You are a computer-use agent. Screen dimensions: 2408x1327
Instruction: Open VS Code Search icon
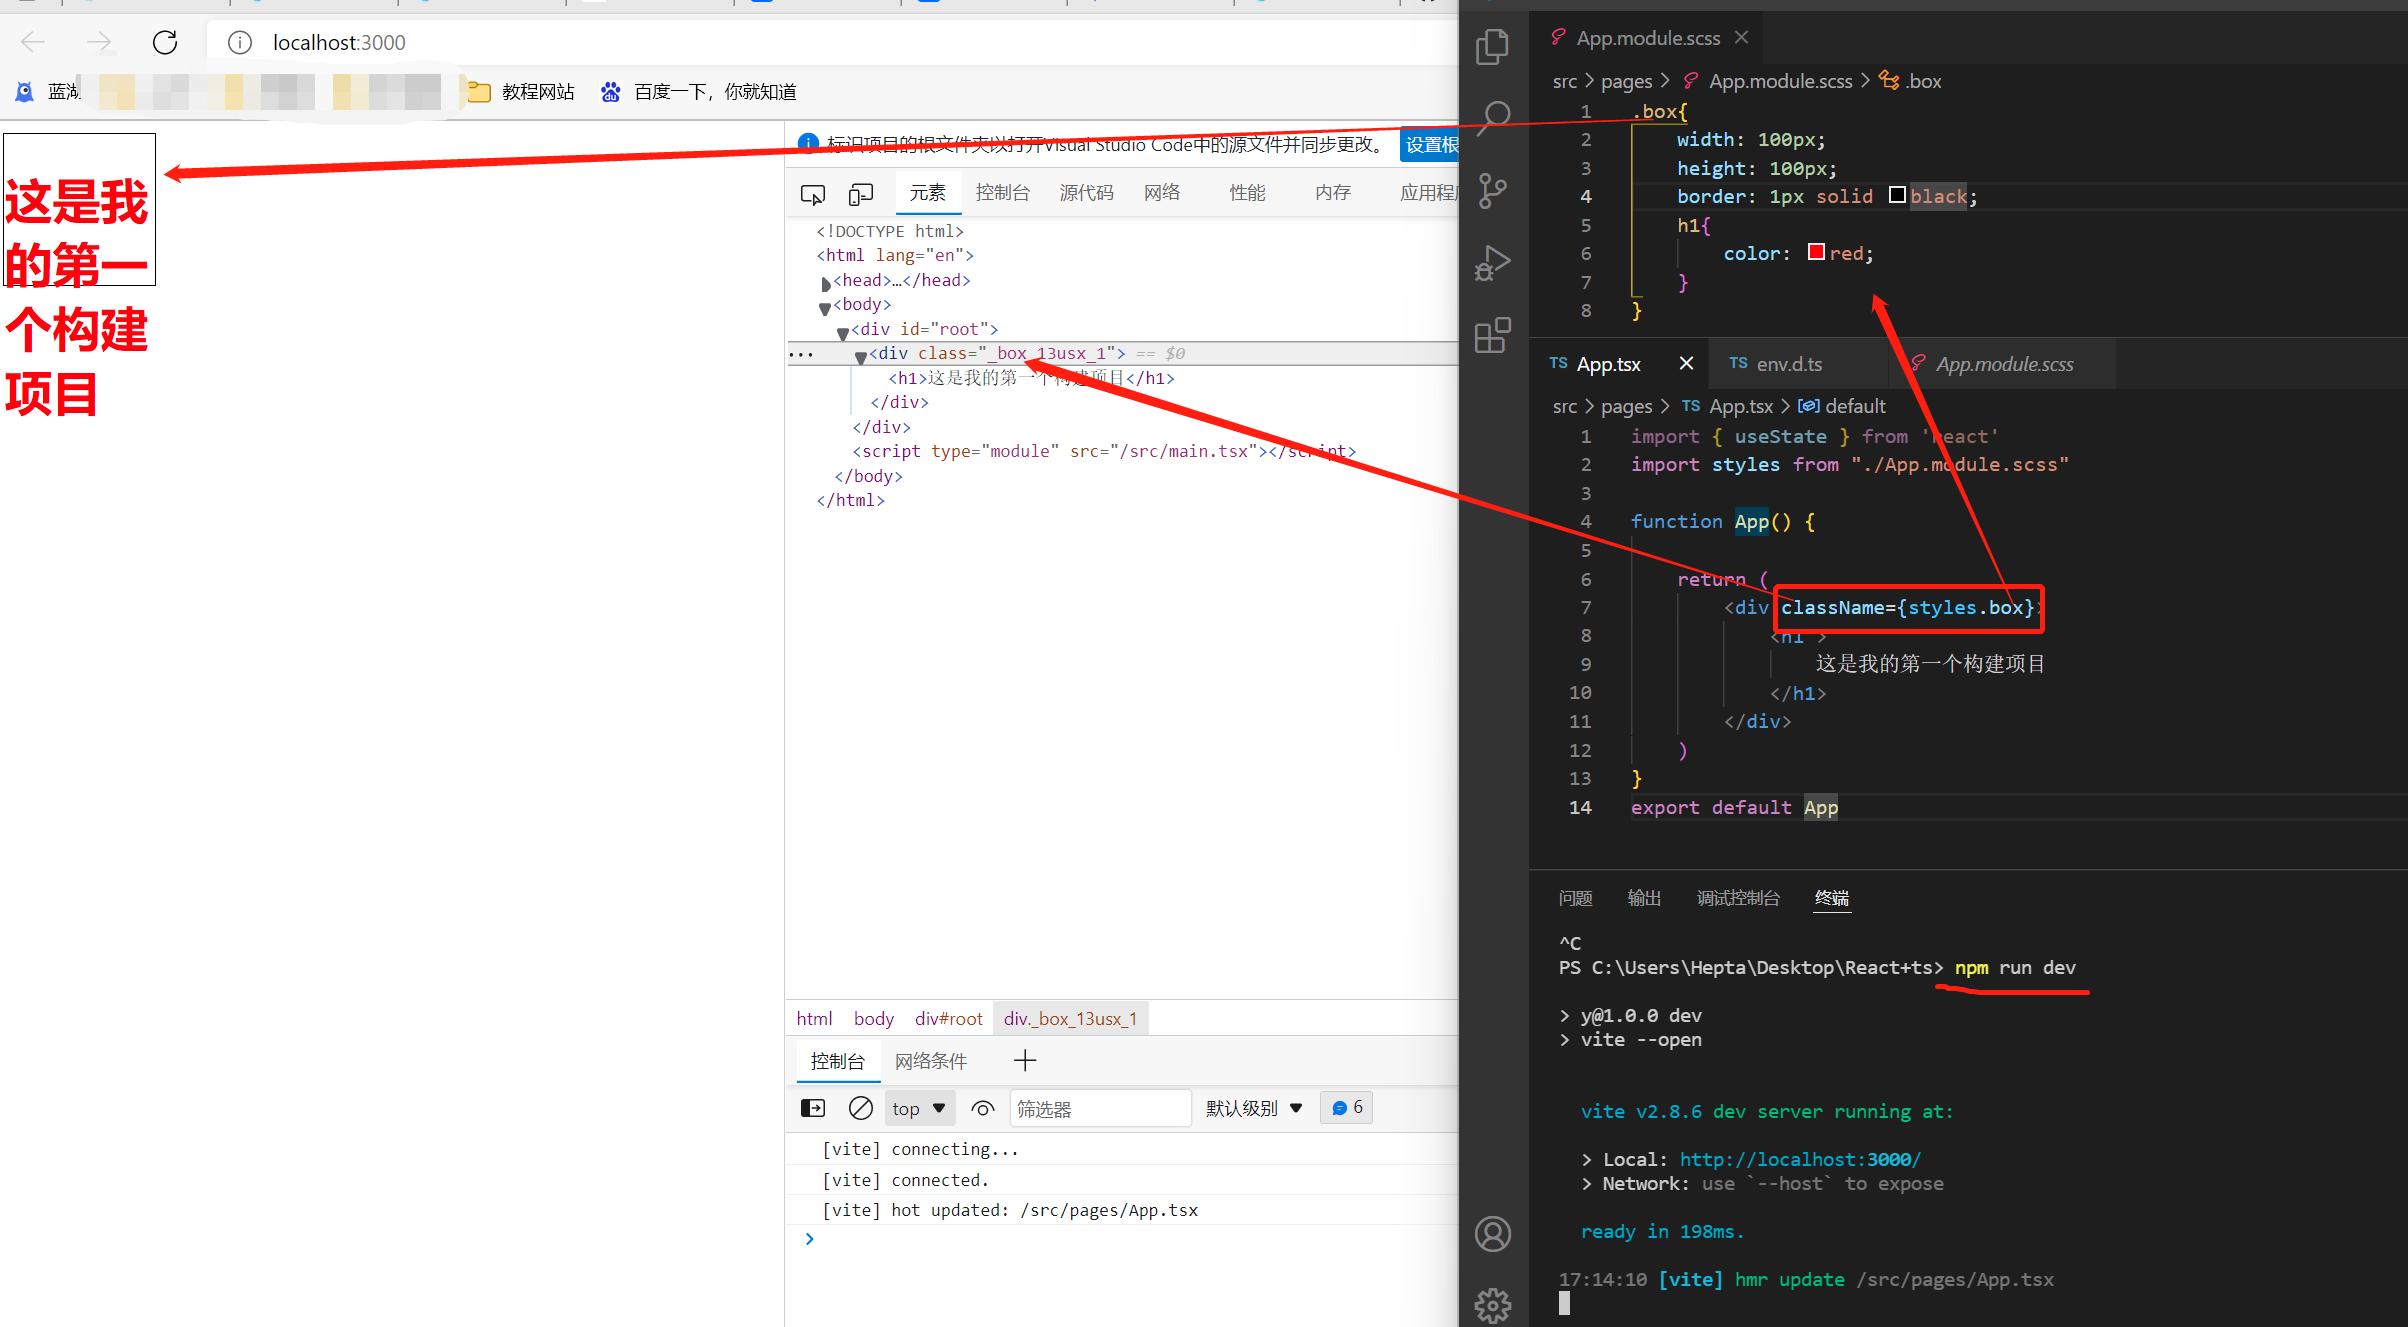point(1494,117)
